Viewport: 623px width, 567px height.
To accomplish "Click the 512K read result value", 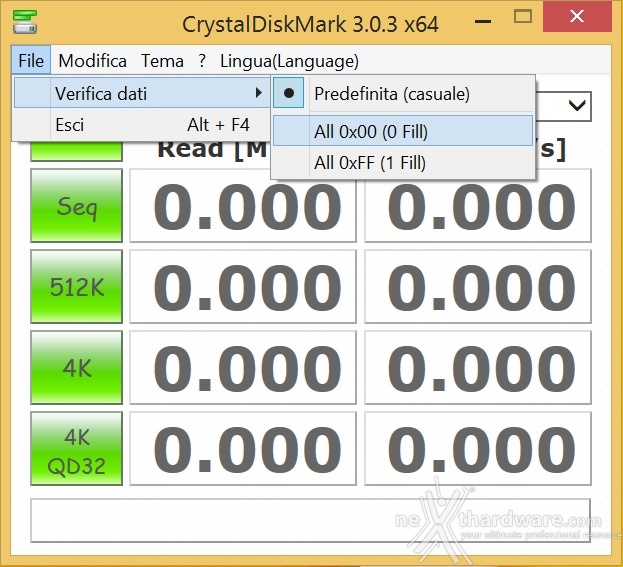I will coord(243,286).
